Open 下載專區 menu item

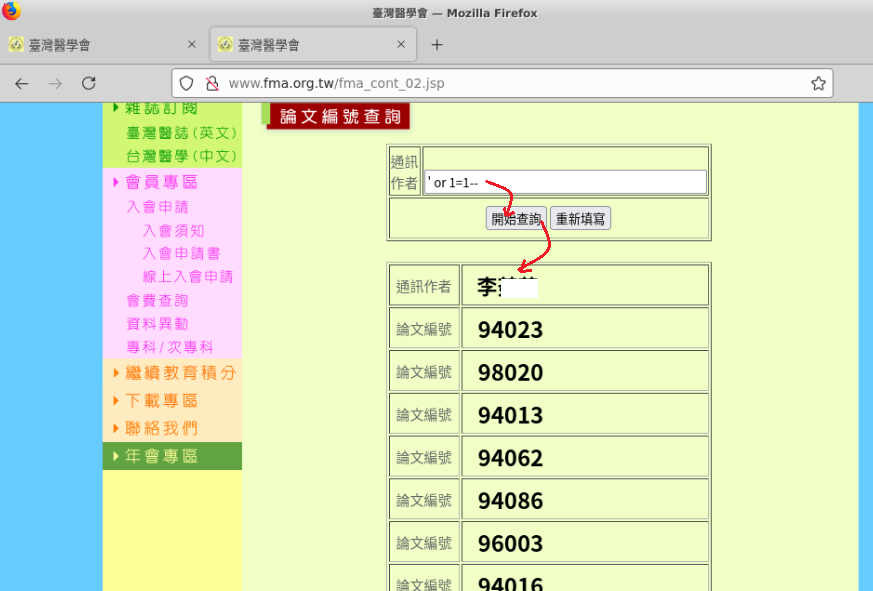point(161,400)
